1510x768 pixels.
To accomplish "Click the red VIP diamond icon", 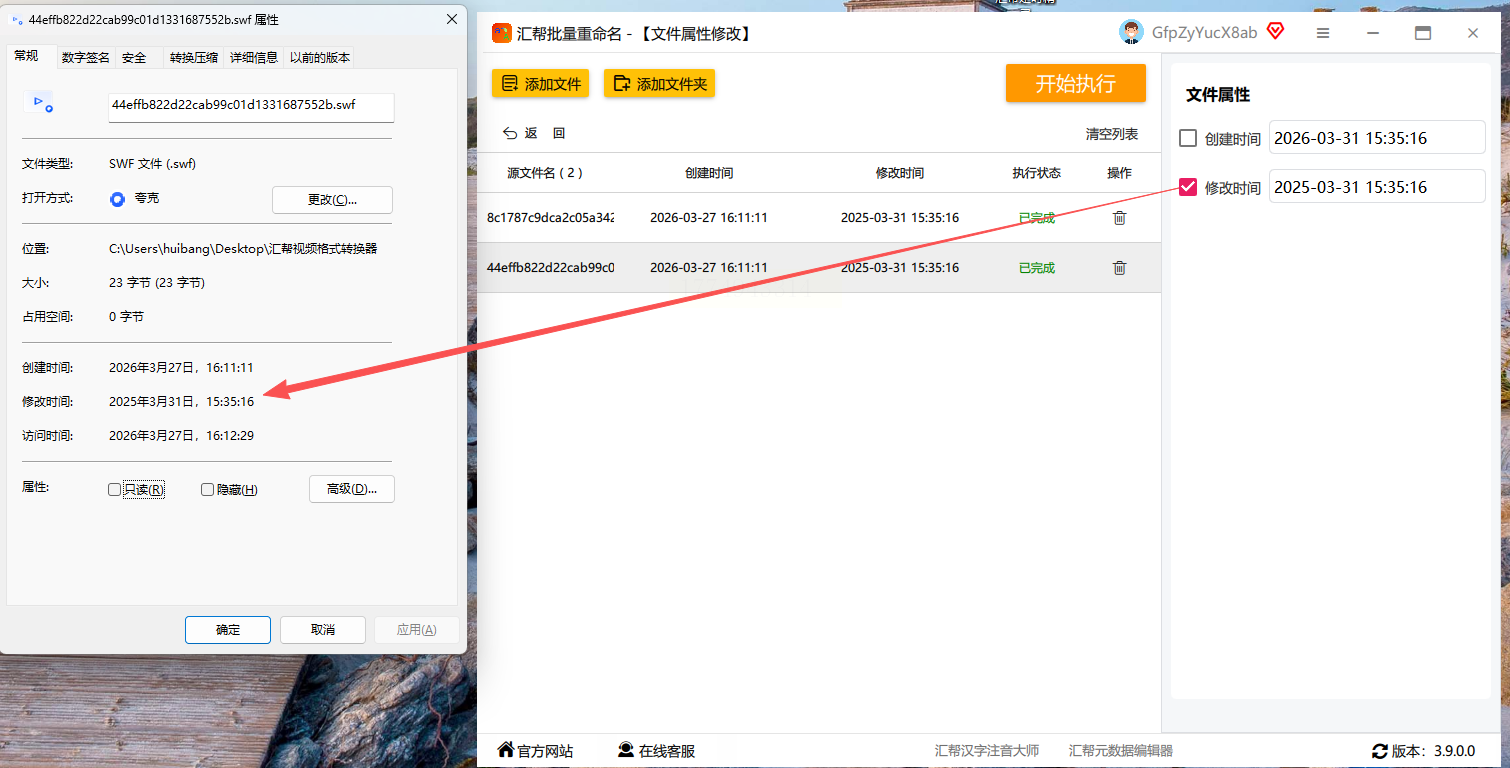I will (x=1275, y=31).
